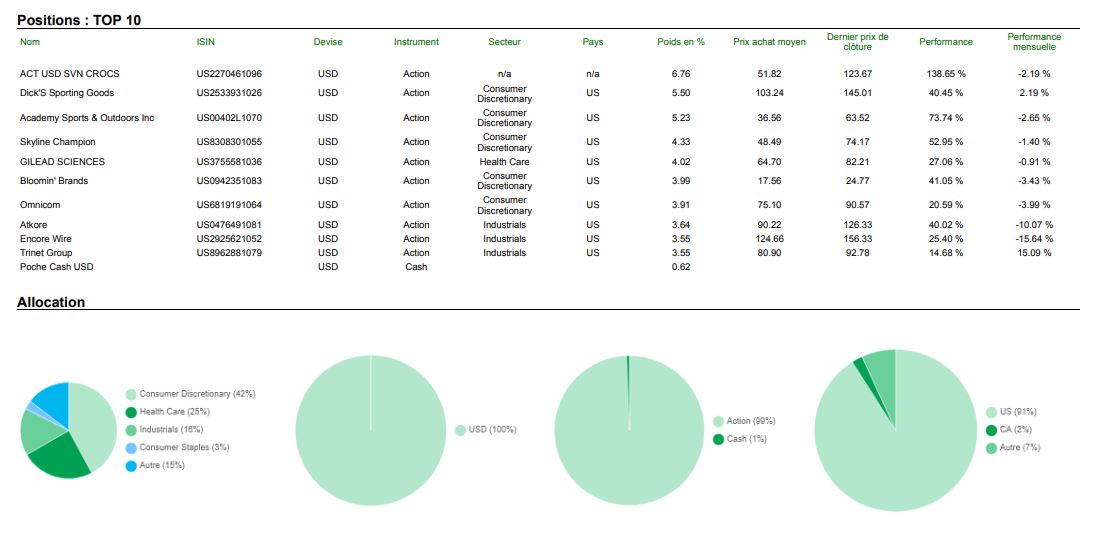Click the Consumer Discretionary legend color dot

pos(131,395)
